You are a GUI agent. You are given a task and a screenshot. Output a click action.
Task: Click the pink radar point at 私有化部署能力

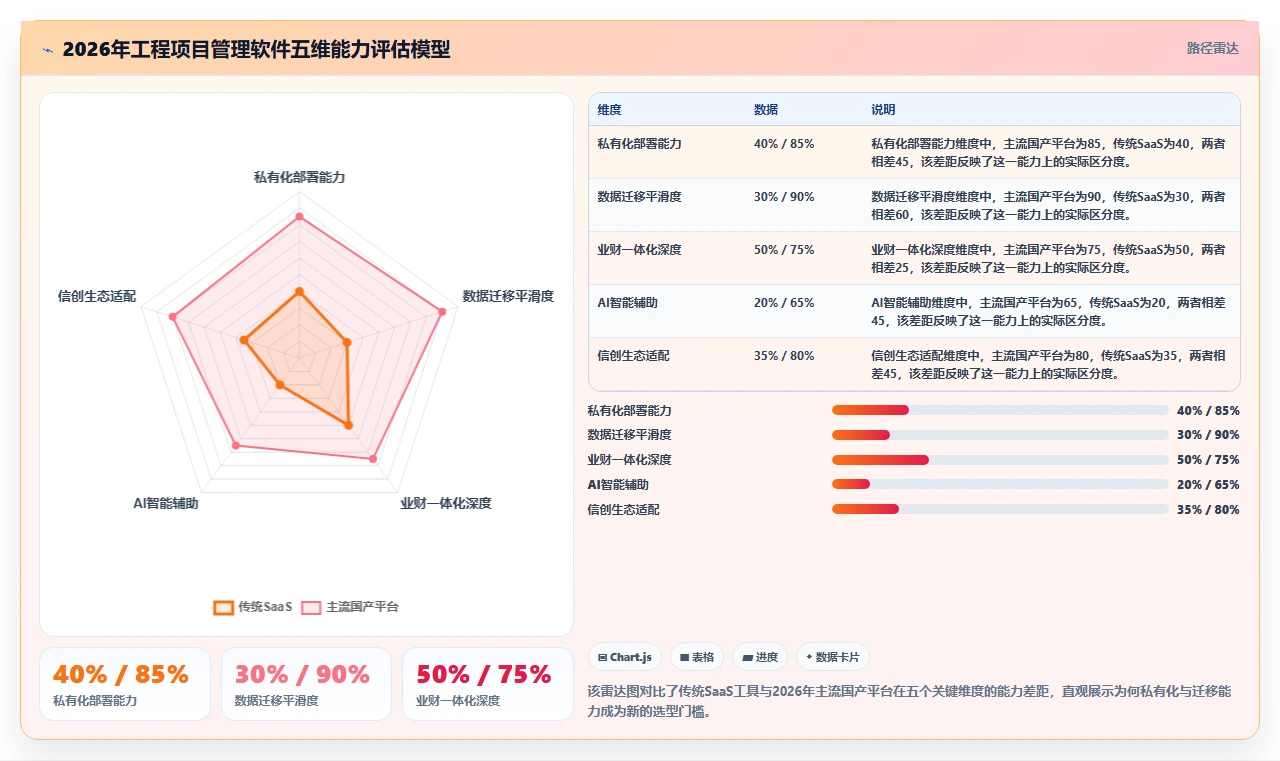(299, 216)
